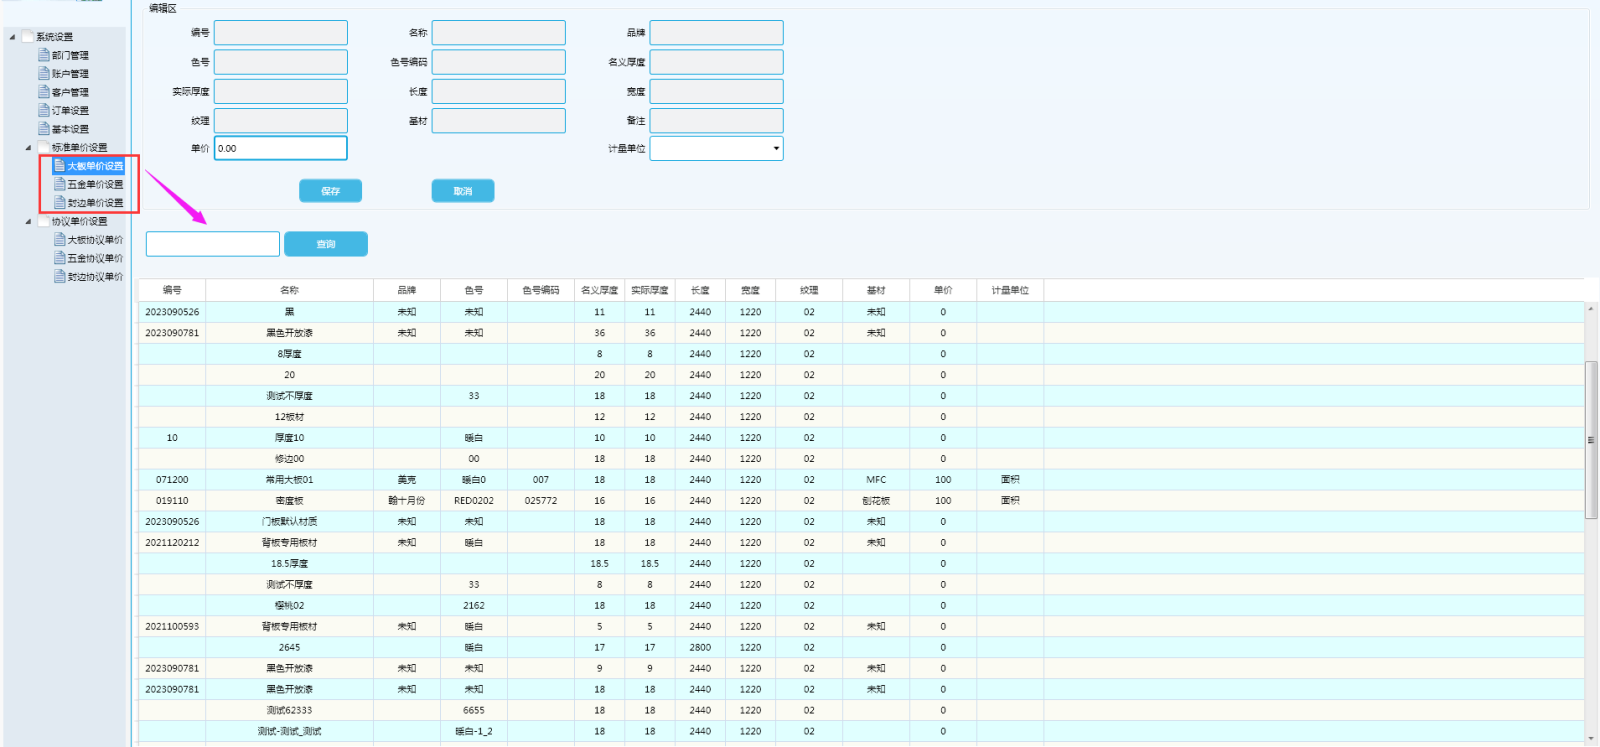The image size is (1600, 747).
Task: Click the MFC base material cell
Action: pyautogui.click(x=876, y=480)
